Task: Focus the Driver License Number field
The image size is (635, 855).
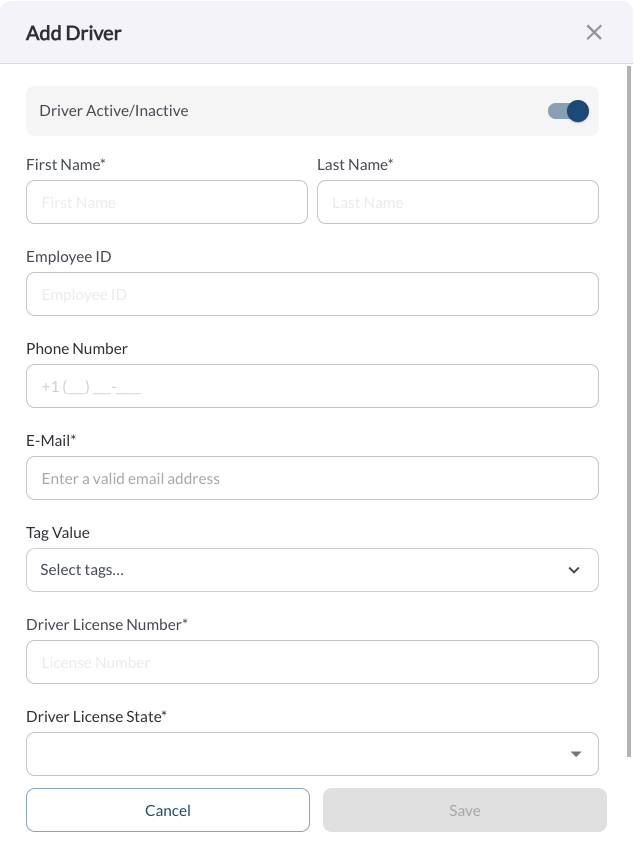Action: 312,663
